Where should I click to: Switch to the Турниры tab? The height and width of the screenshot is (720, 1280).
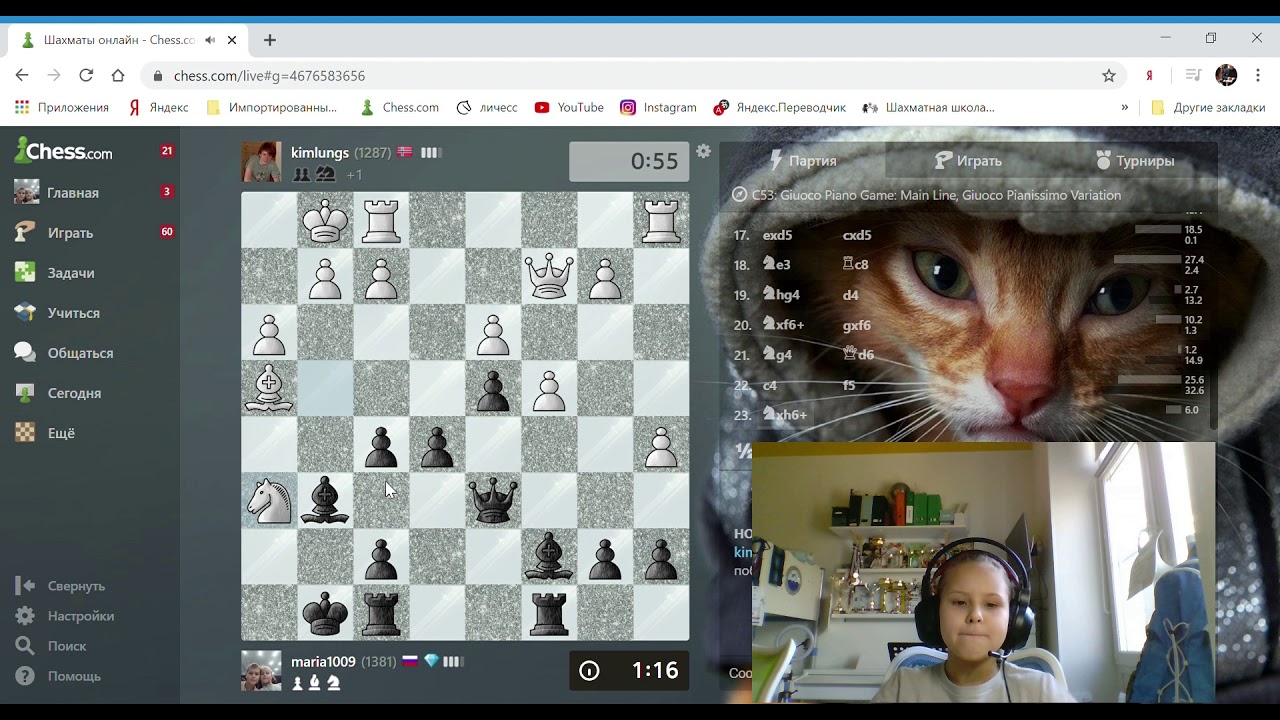[1134, 161]
